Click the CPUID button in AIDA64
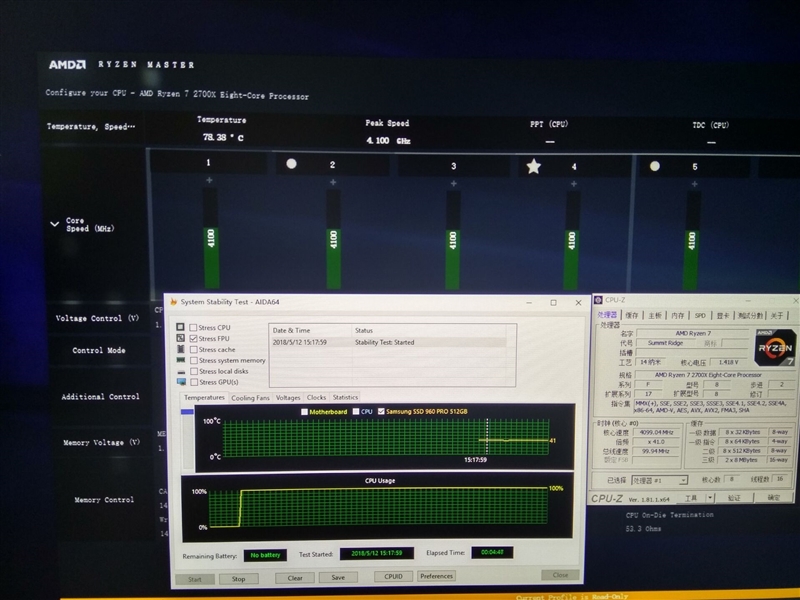Screen dimensions: 800x600 click(393, 577)
